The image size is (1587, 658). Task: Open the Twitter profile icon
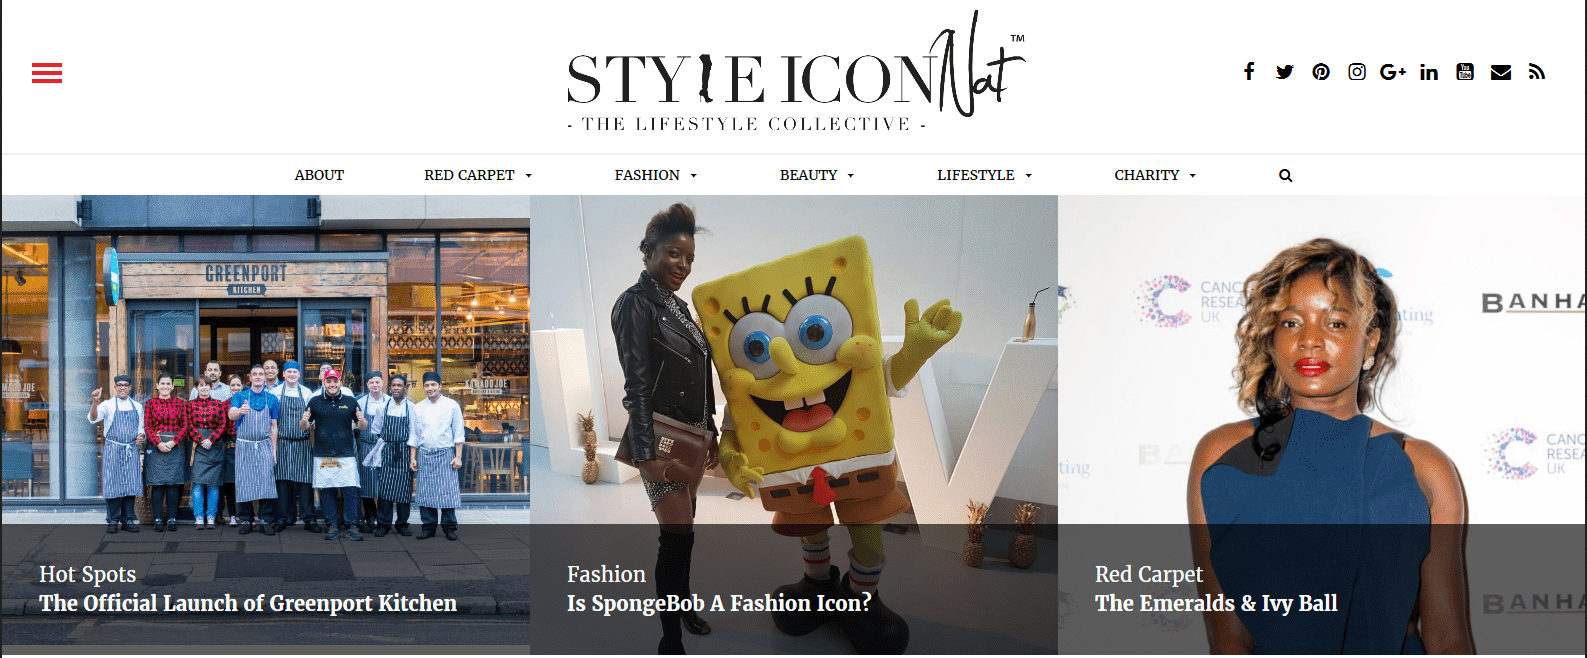click(1285, 72)
